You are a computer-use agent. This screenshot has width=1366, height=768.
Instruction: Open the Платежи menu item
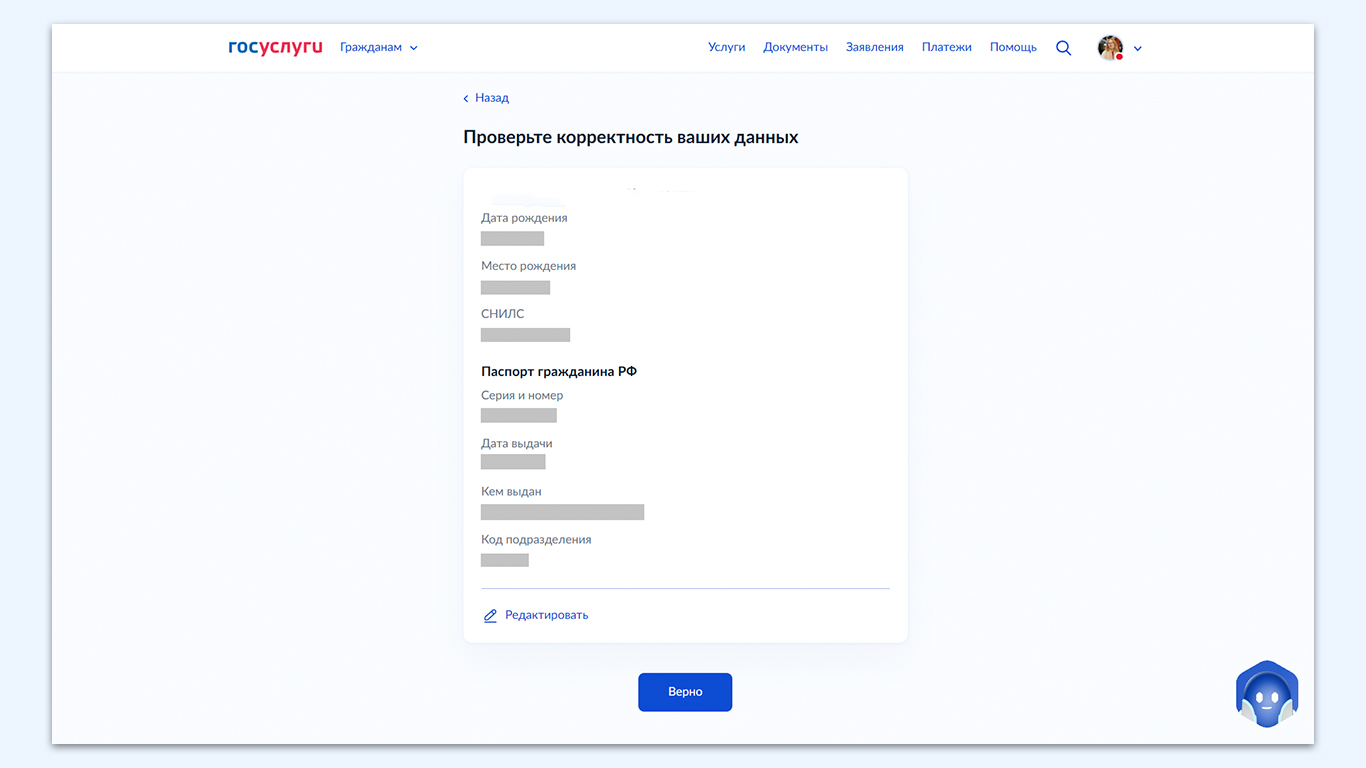[947, 47]
